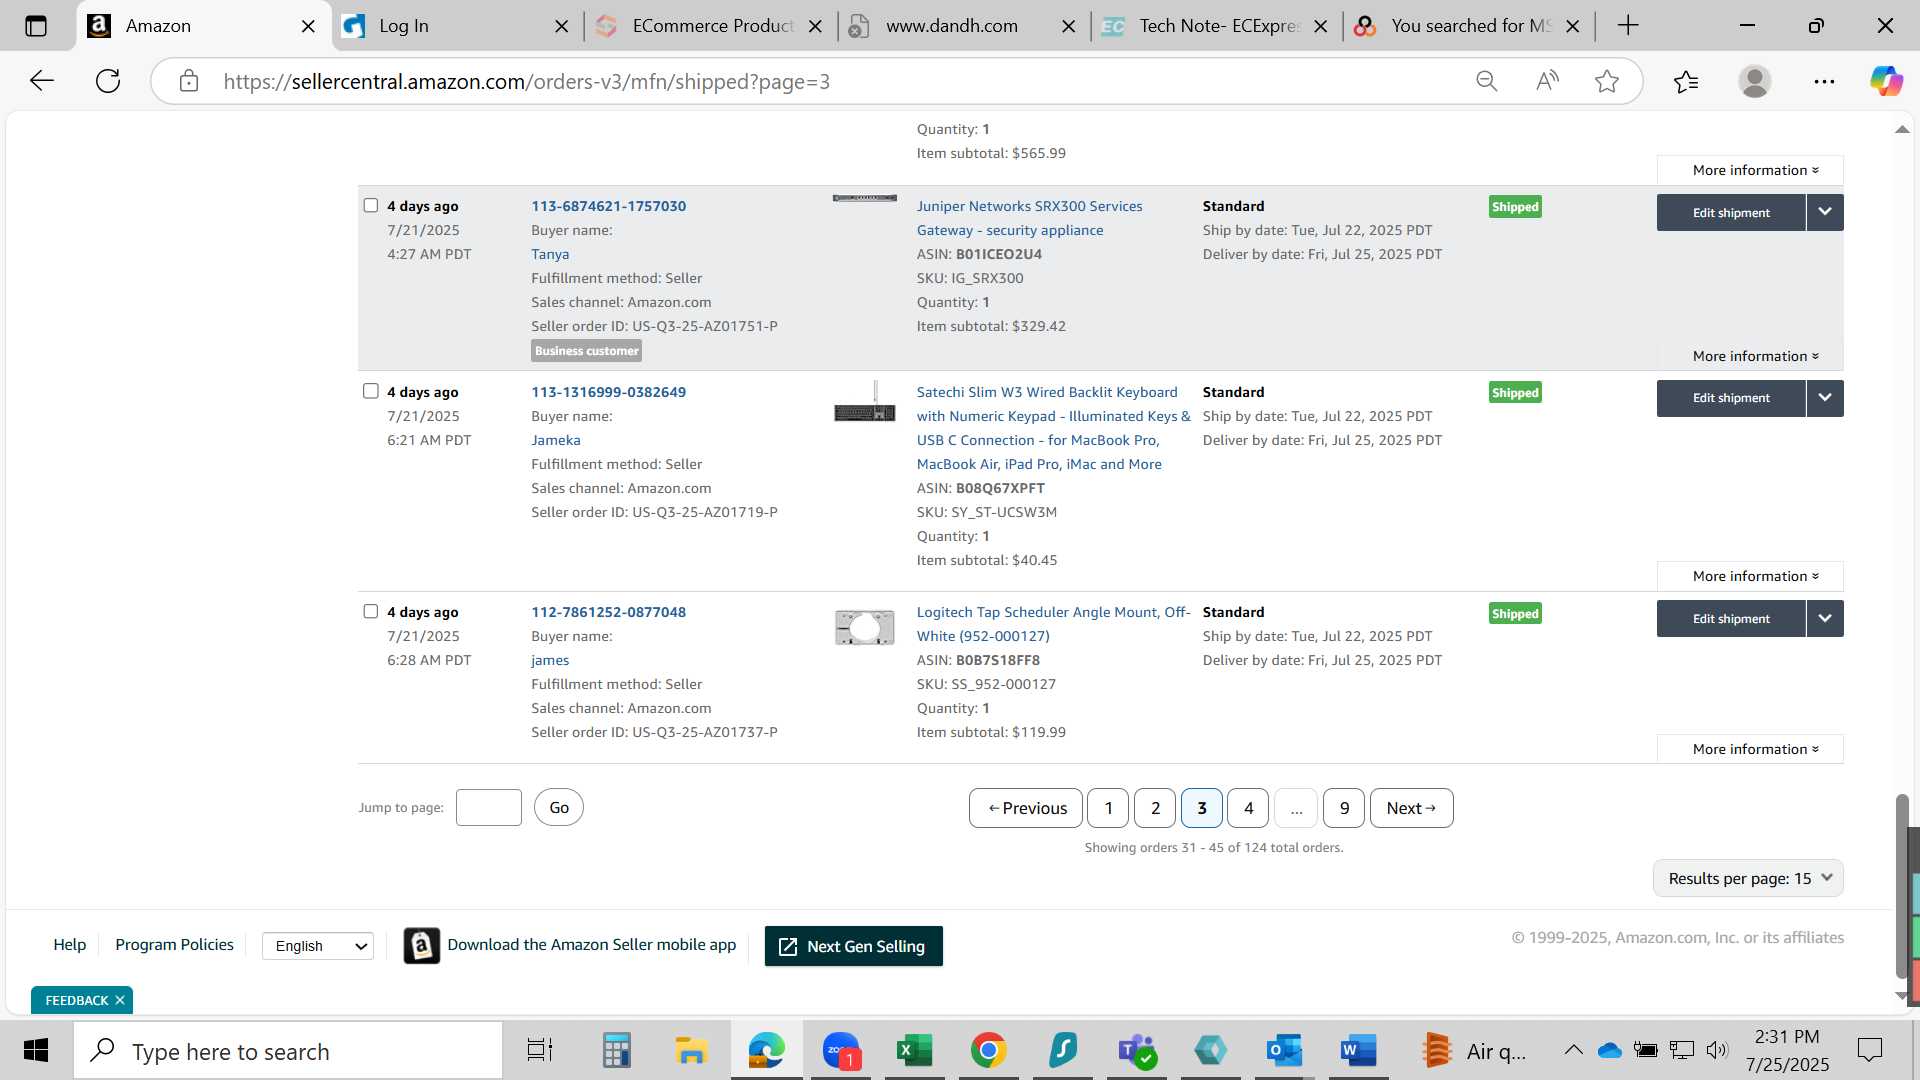This screenshot has width=1920, height=1080.
Task: Open File Explorer from the taskbar
Action: tap(691, 1051)
